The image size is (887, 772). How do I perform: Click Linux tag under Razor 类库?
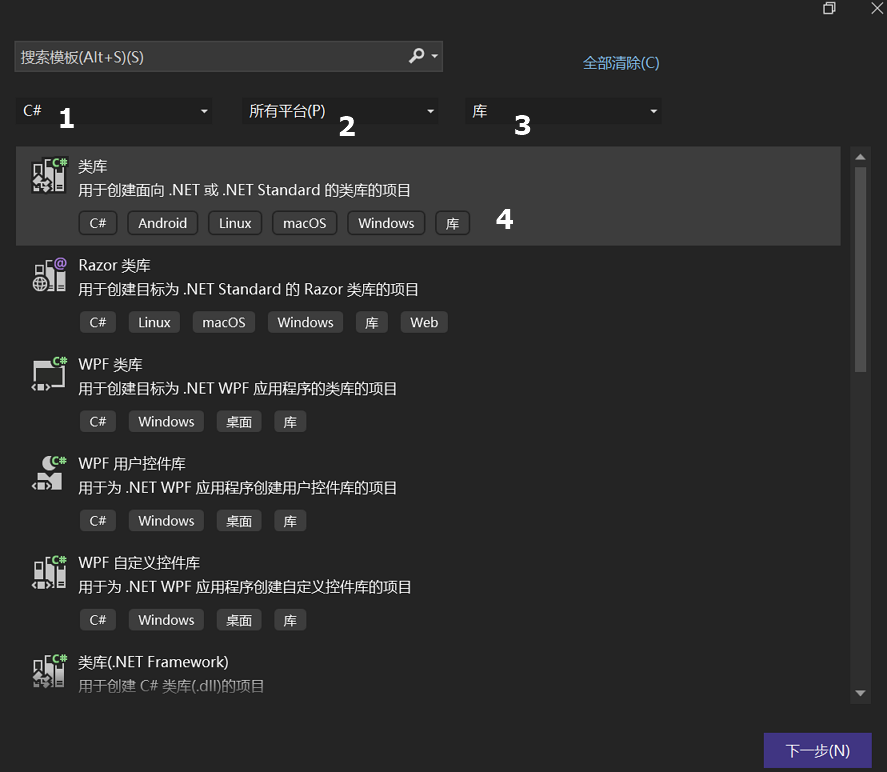click(154, 322)
